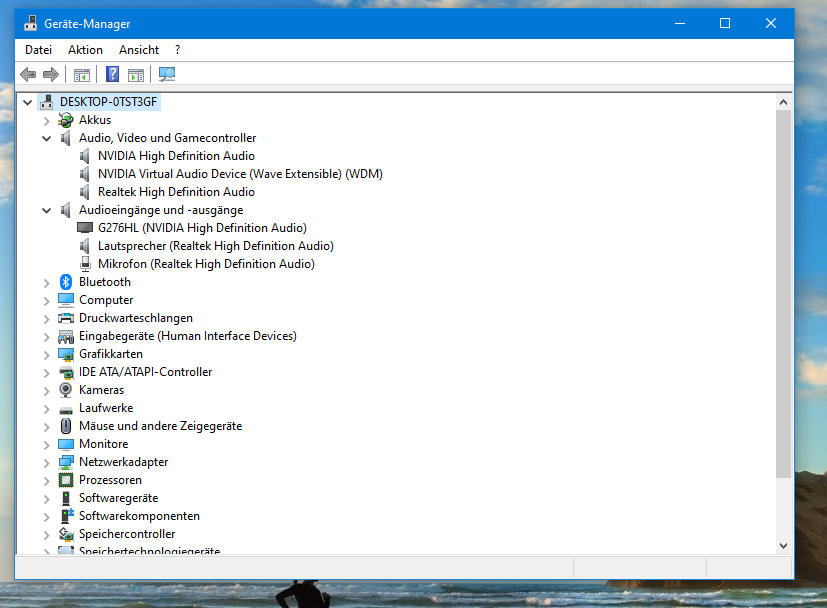Click the Eingabegeräte HID icon

(x=65, y=336)
